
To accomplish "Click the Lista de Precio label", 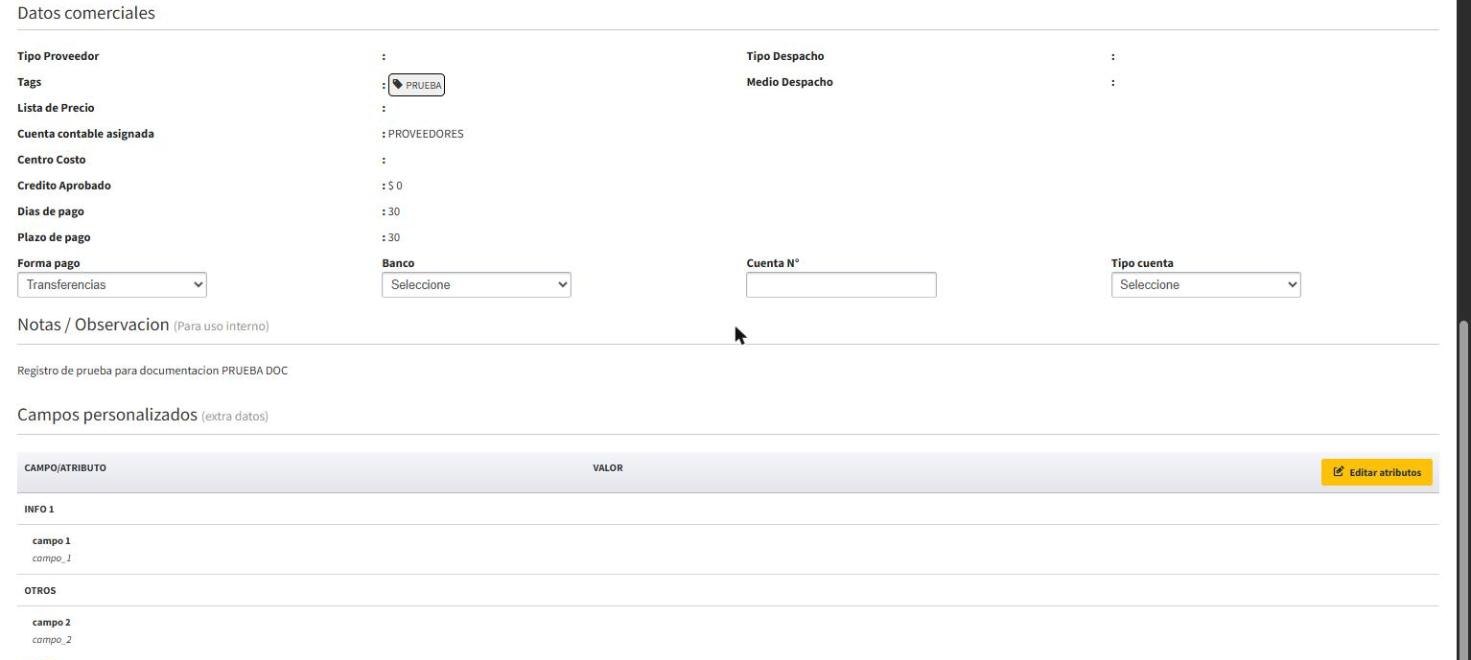I will tap(56, 108).
